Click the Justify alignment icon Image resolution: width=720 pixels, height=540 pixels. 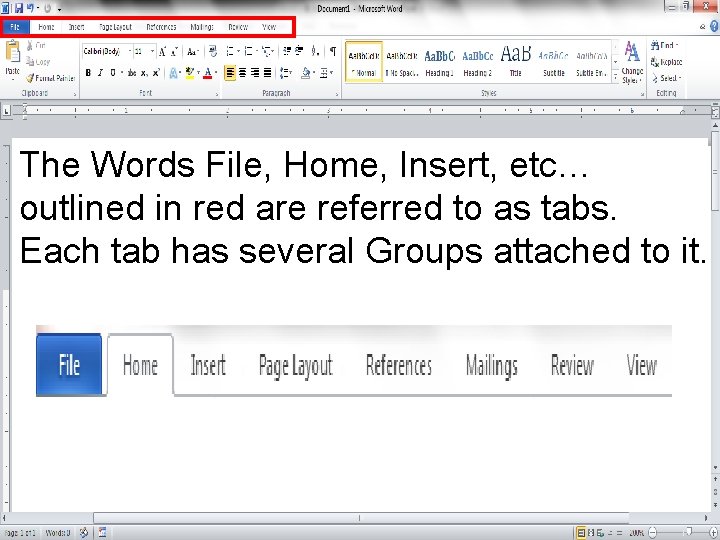pyautogui.click(x=267, y=73)
